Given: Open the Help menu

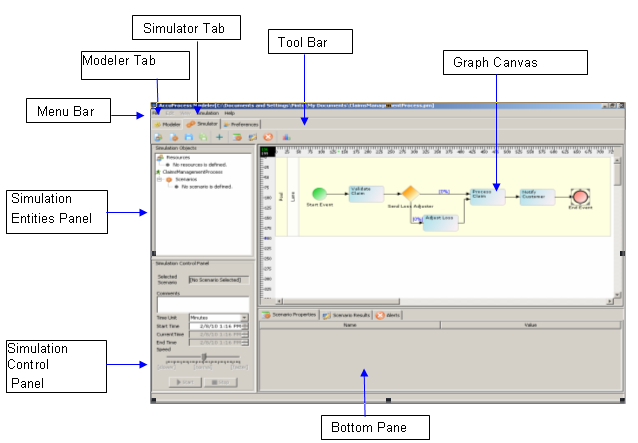Looking at the screenshot, I should [x=230, y=113].
